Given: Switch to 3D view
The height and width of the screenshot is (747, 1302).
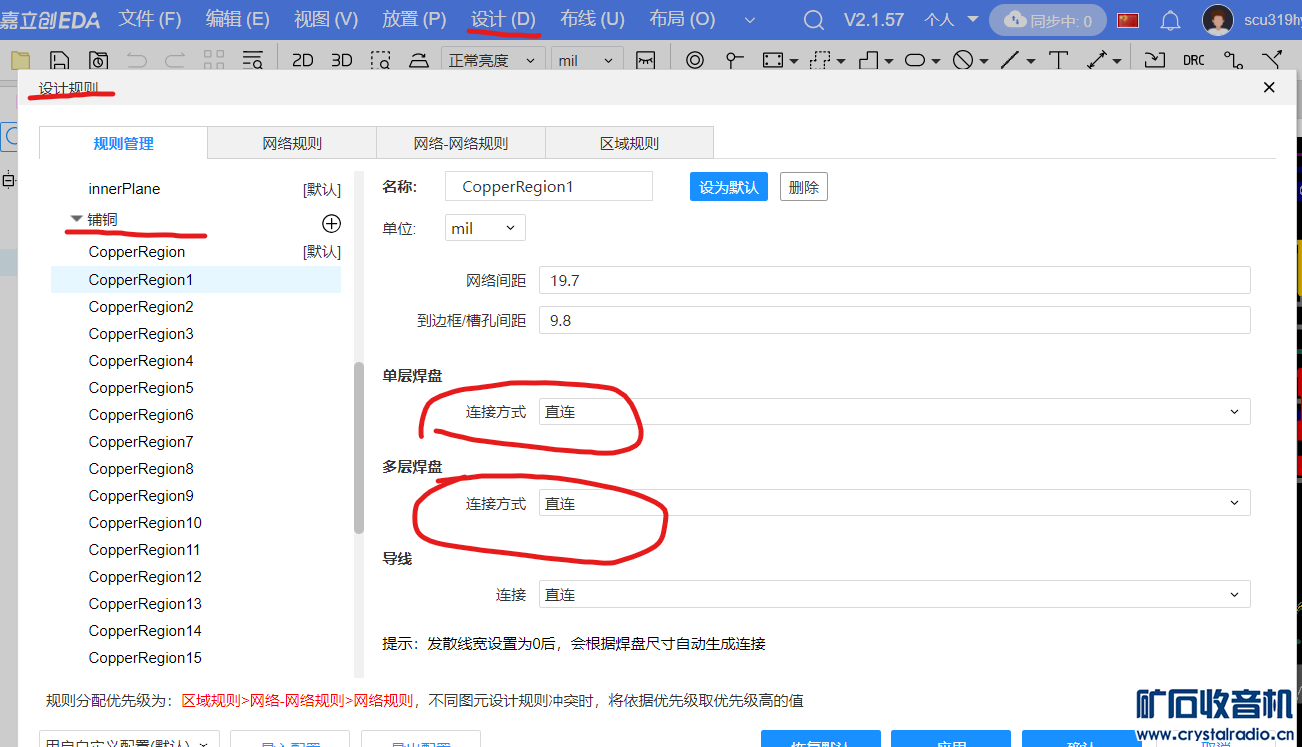Looking at the screenshot, I should pyautogui.click(x=342, y=60).
